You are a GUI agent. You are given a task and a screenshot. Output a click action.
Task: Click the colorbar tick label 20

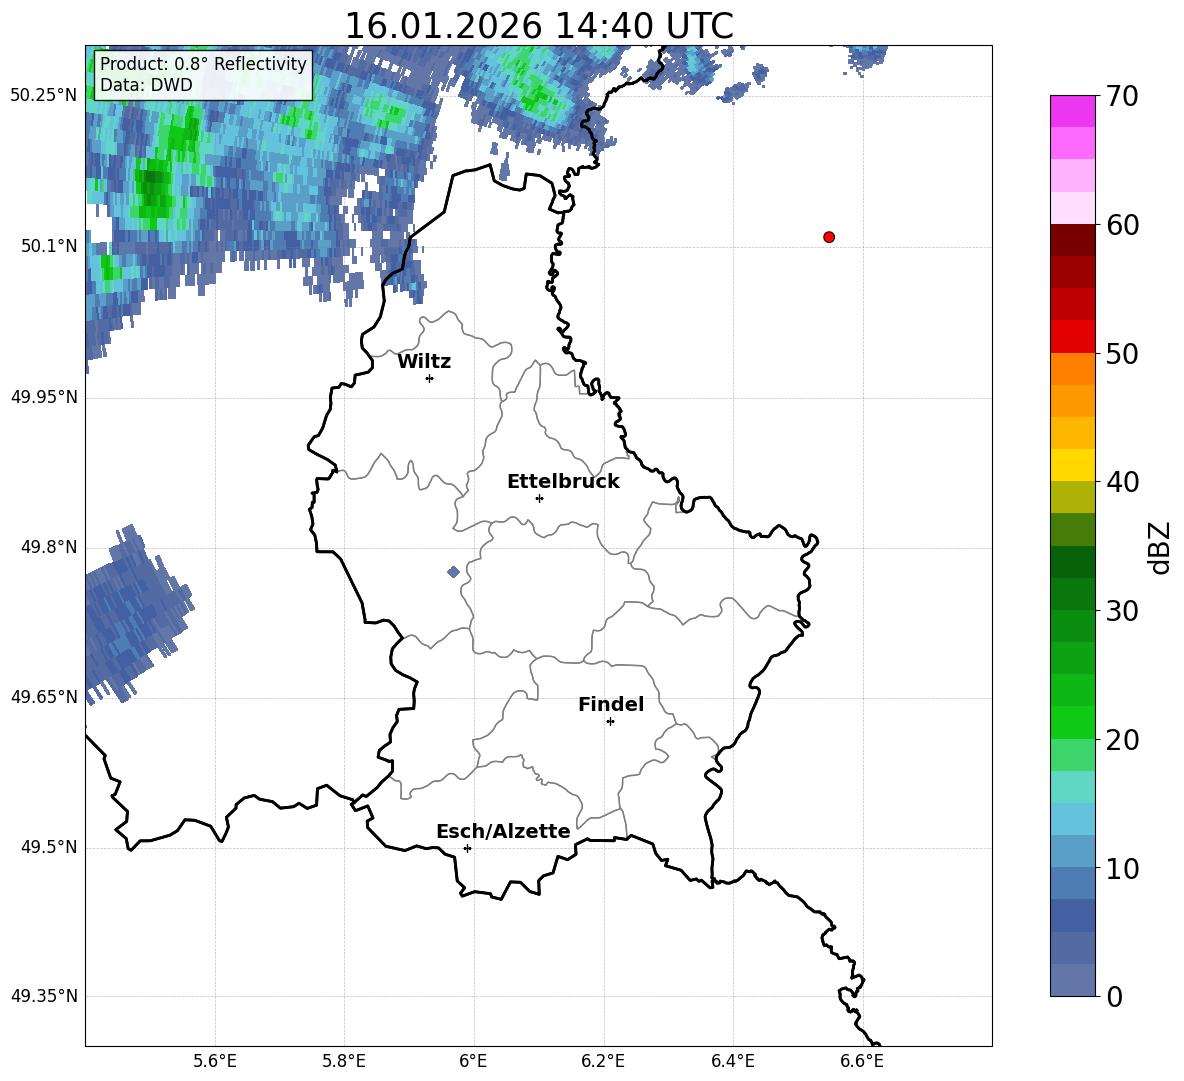(x=1122, y=740)
